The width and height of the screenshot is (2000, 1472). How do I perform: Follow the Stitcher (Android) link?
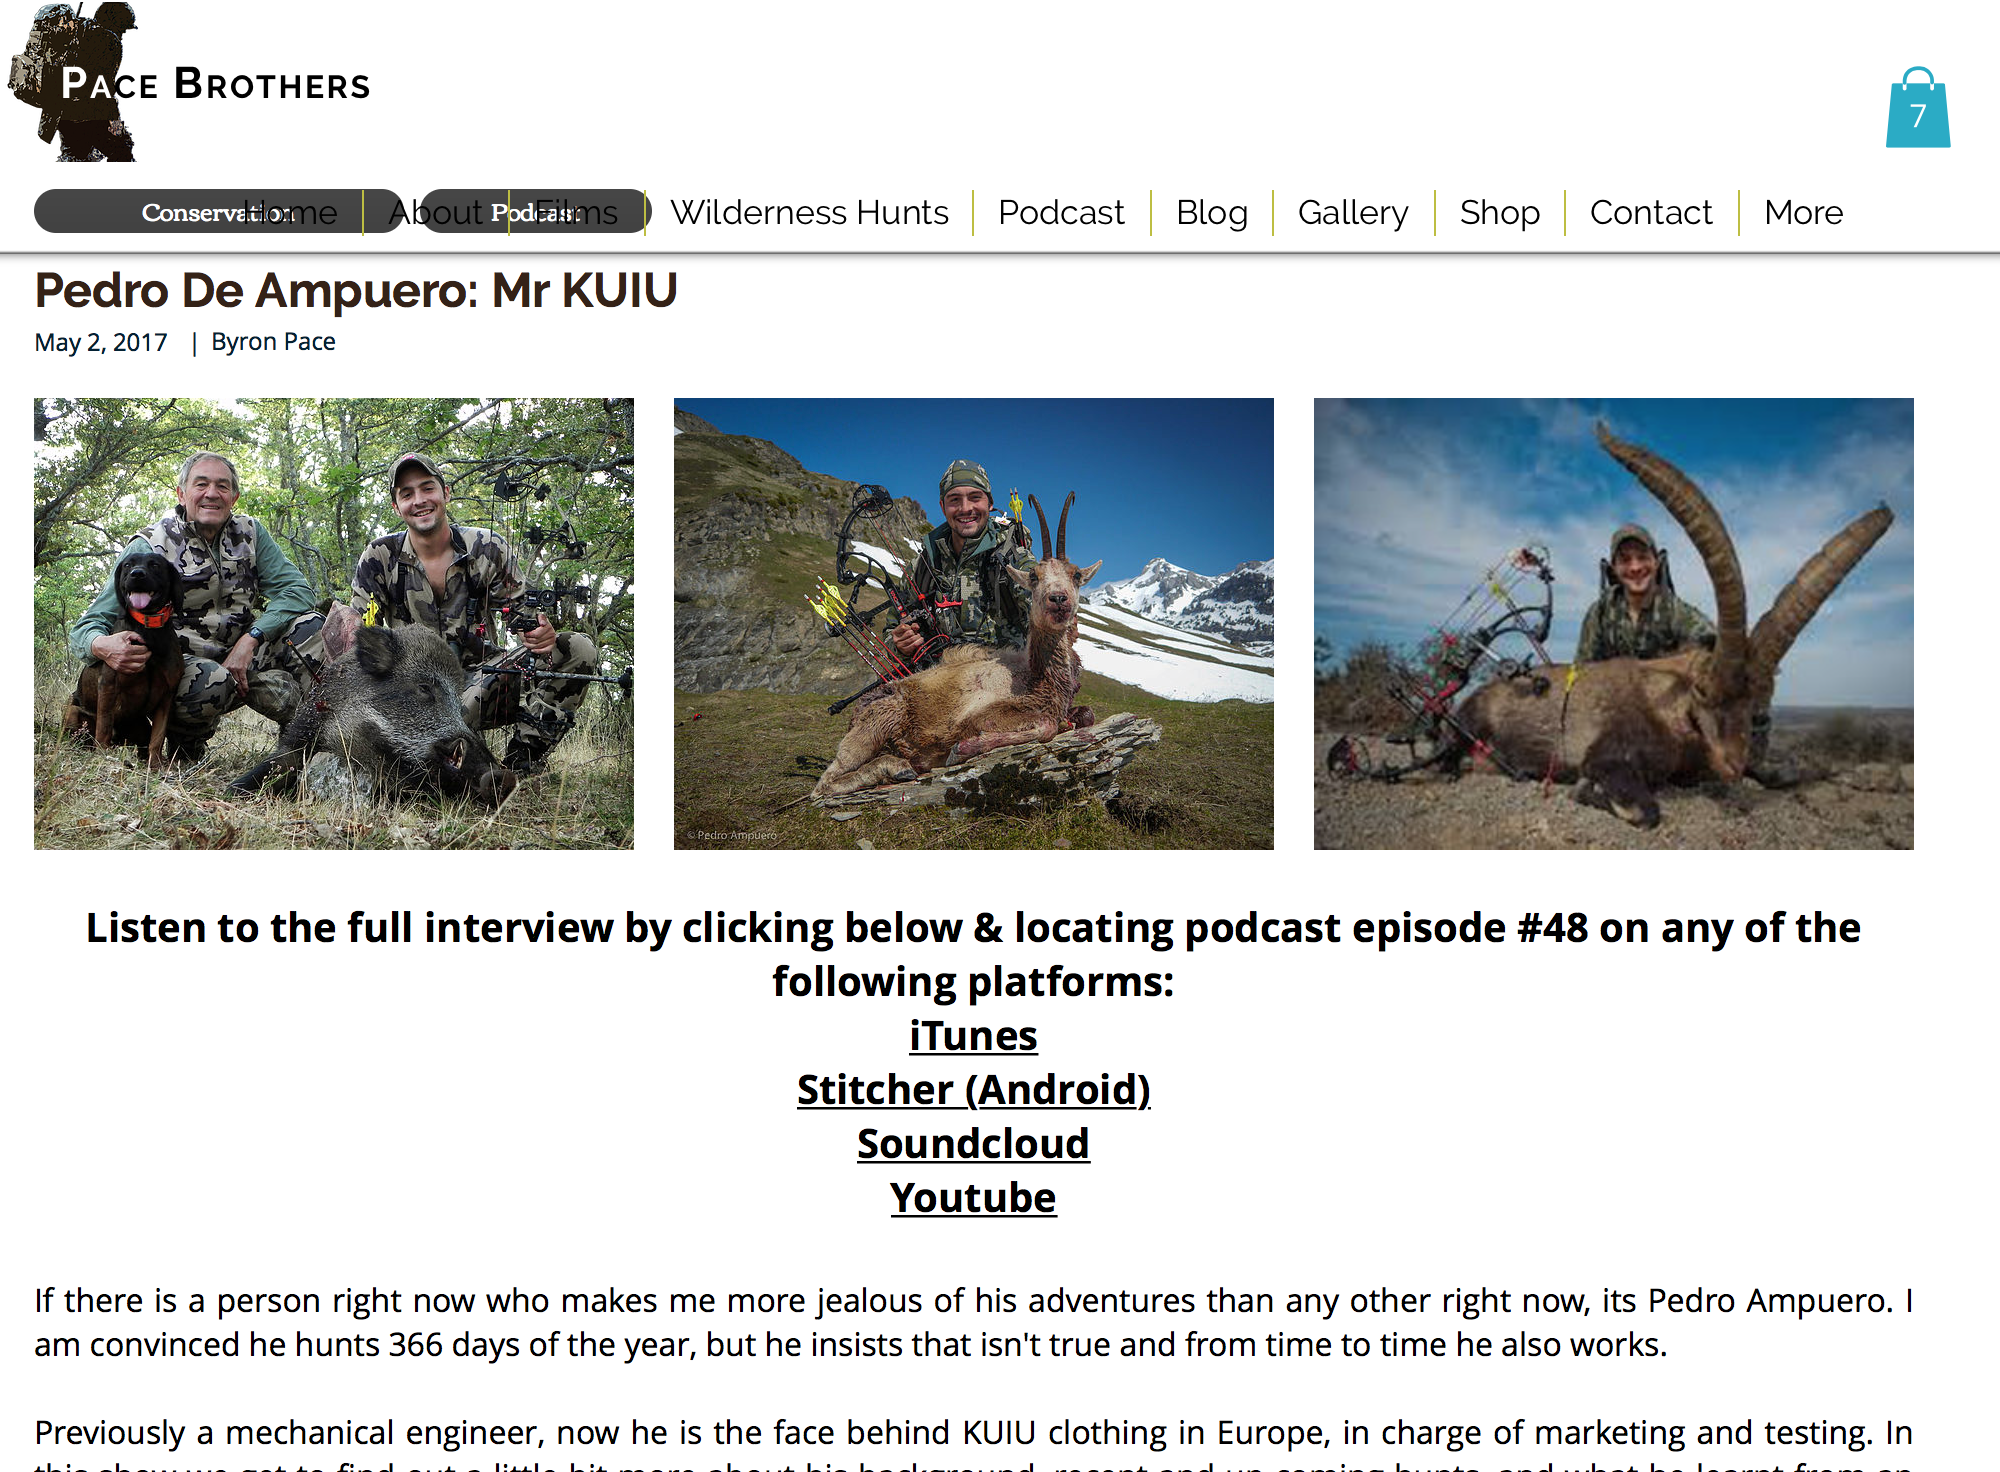[x=973, y=1090]
